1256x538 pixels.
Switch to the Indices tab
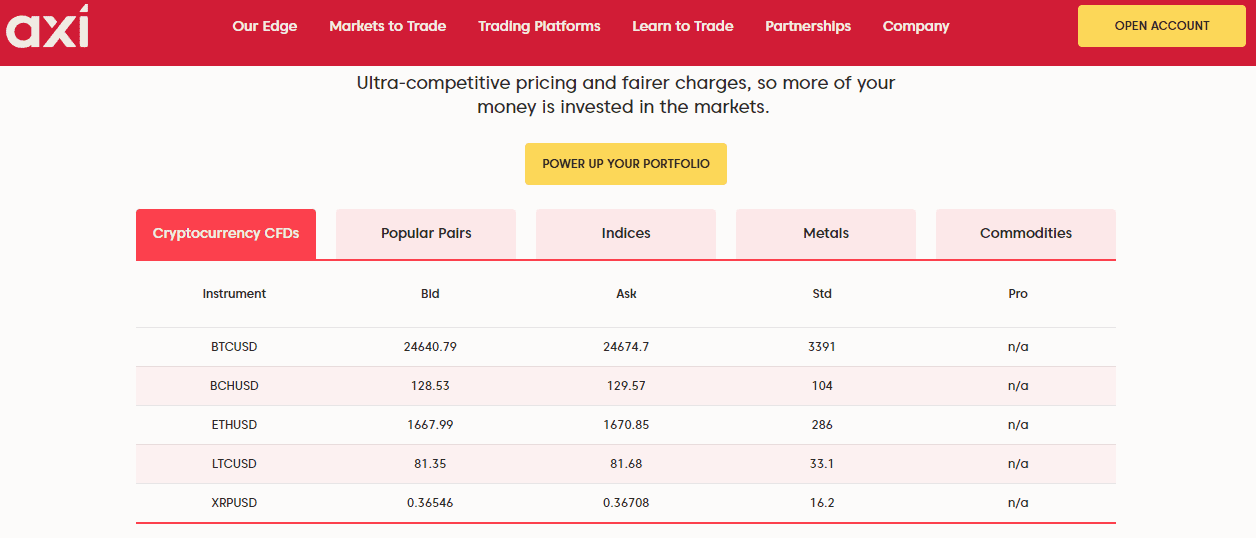coord(626,233)
